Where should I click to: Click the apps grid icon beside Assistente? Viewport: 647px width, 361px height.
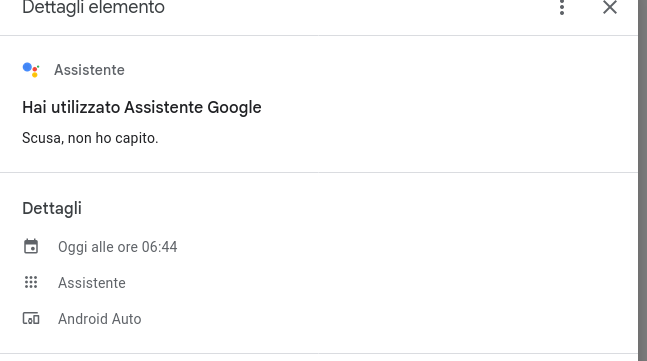pyautogui.click(x=31, y=282)
